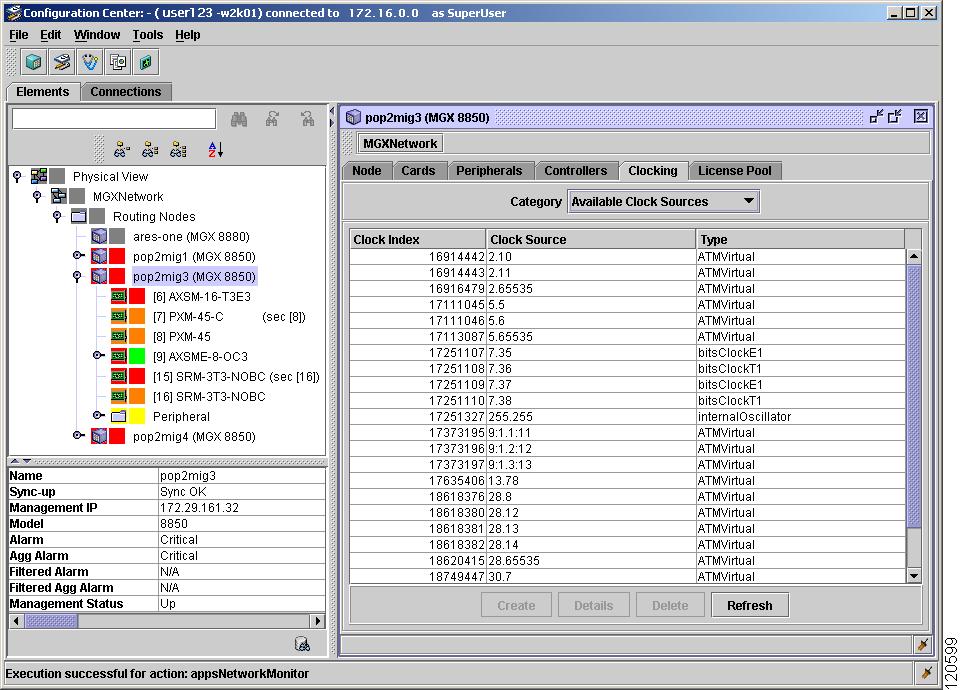Click the pop2mig1 node cube icon
Screen dimensions: 962x690
(x=99, y=256)
